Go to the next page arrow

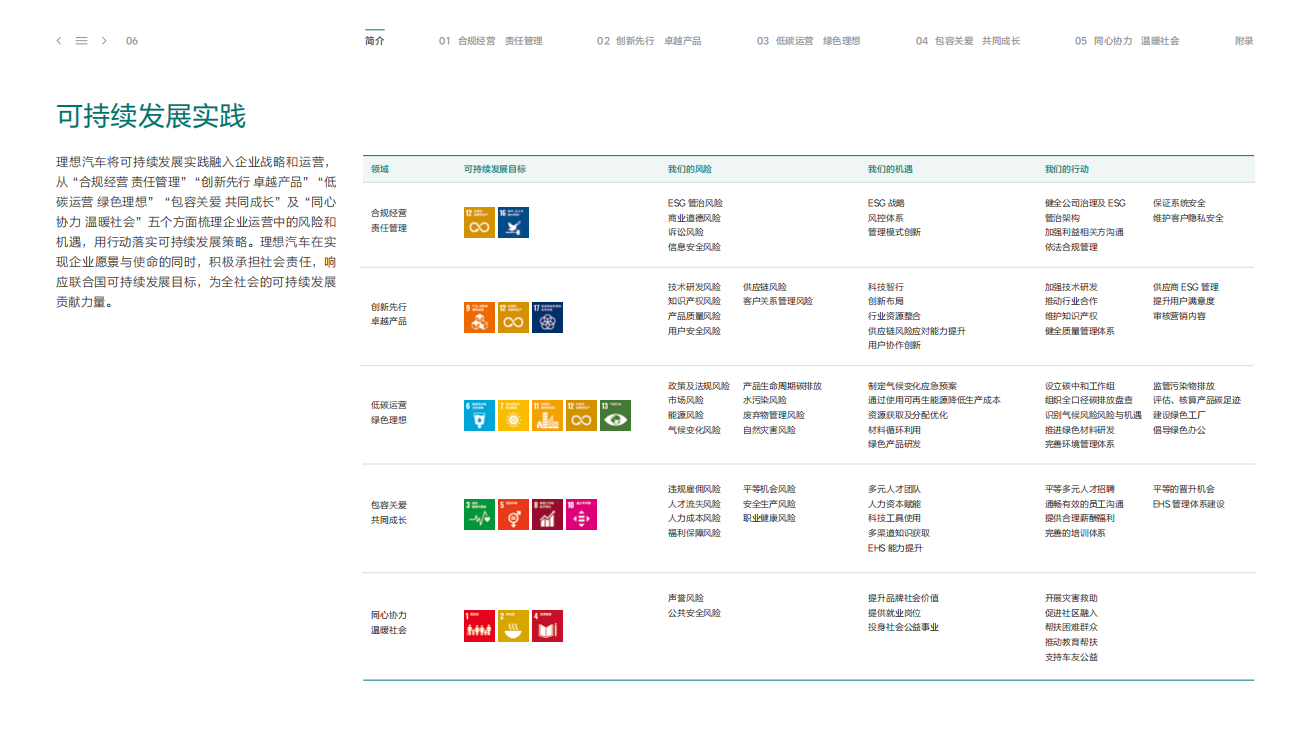[104, 41]
